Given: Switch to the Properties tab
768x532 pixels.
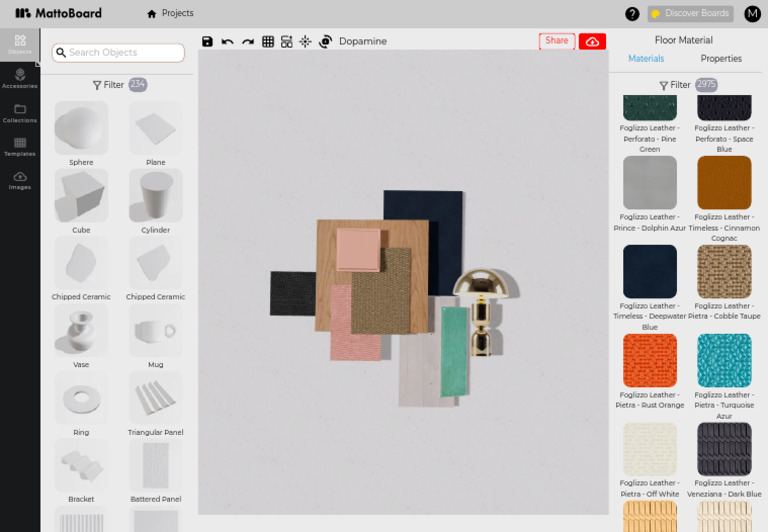Looking at the screenshot, I should pyautogui.click(x=721, y=59).
